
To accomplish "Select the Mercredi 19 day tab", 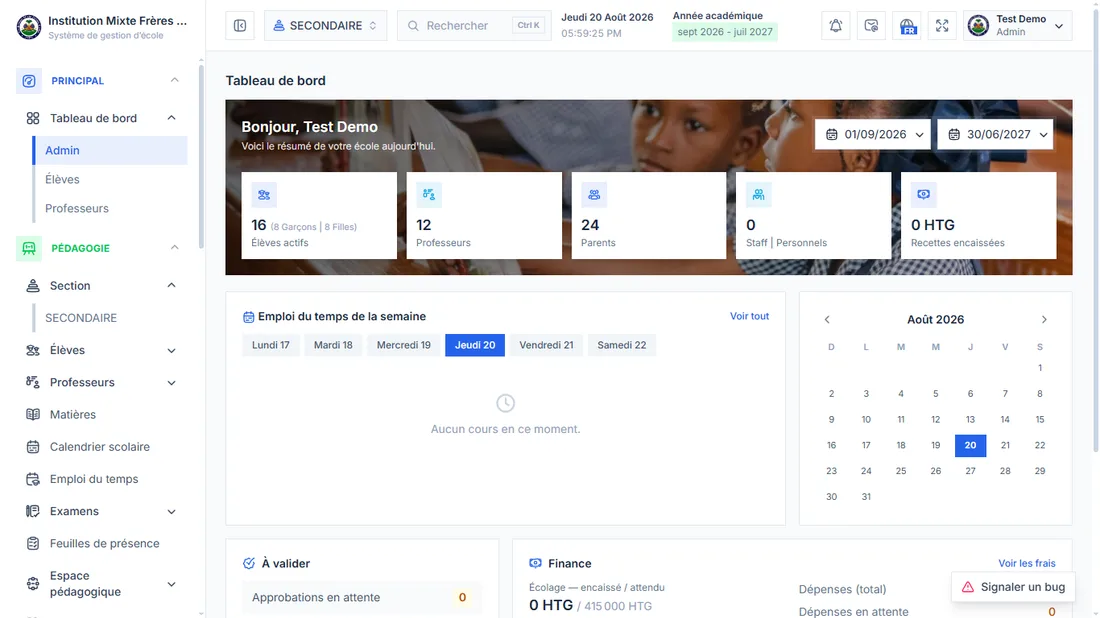I will click(x=403, y=345).
